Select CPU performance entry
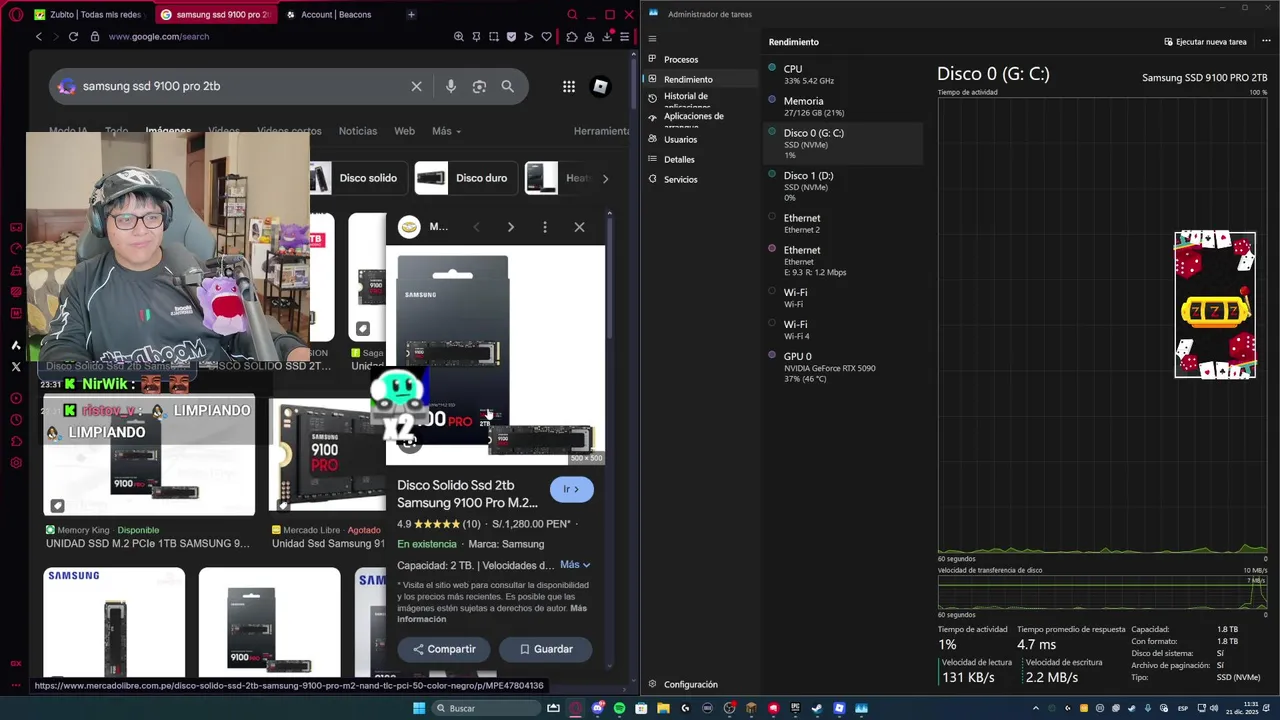 843,75
